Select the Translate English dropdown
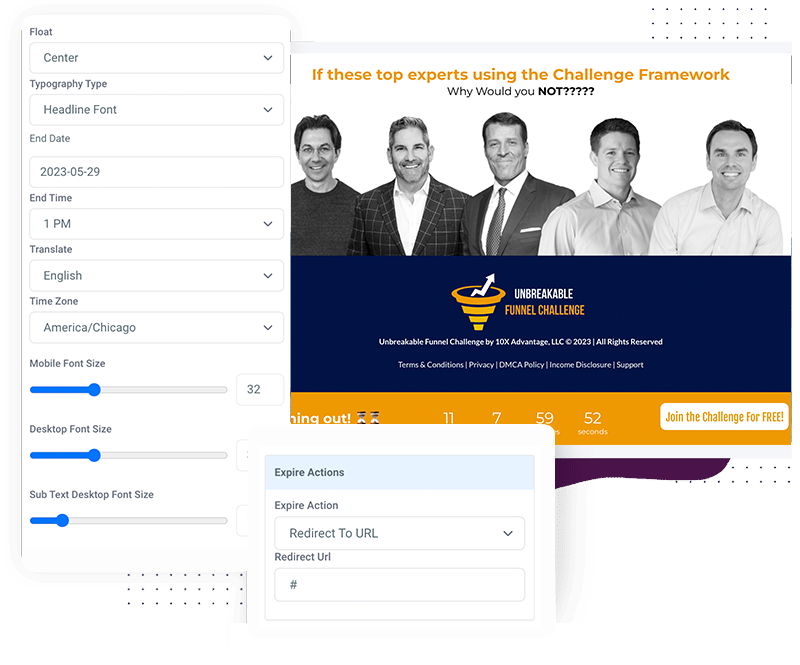This screenshot has width=800, height=665. (157, 276)
